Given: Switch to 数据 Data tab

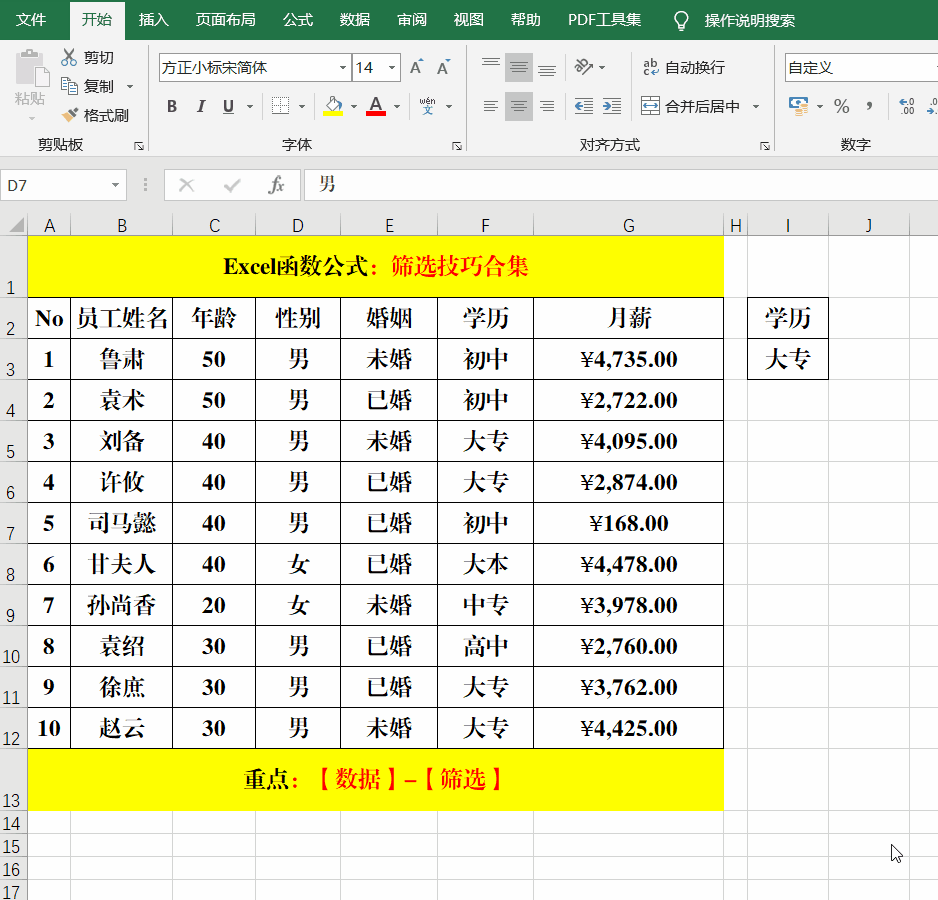Looking at the screenshot, I should point(355,20).
